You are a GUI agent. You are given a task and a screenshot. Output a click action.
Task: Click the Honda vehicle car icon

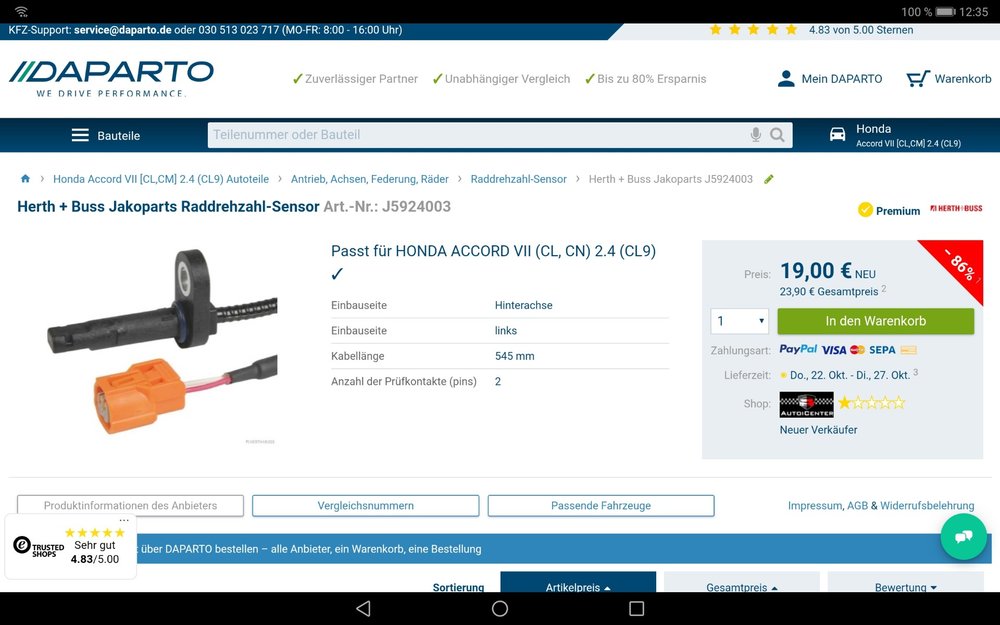(838, 135)
